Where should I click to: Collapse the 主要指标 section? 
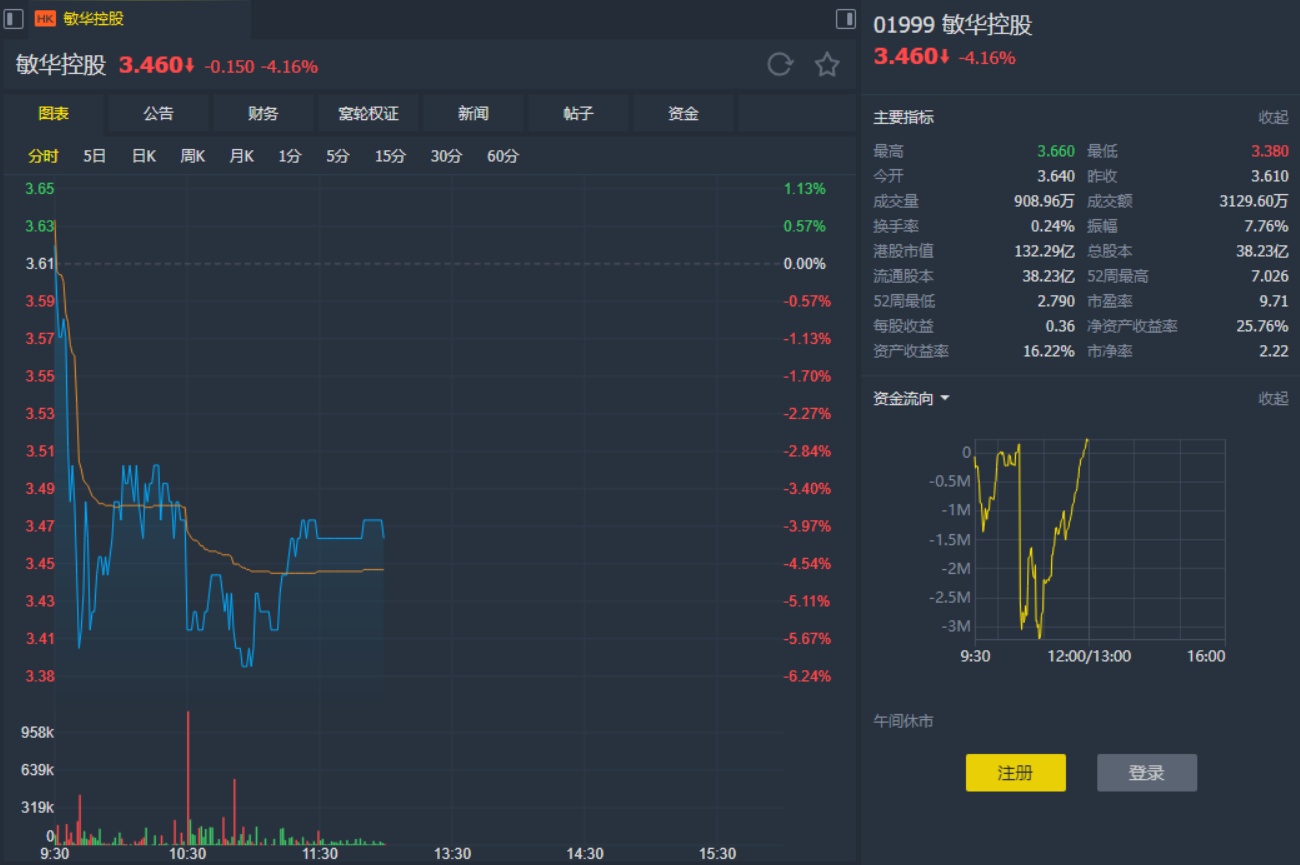coord(1273,117)
